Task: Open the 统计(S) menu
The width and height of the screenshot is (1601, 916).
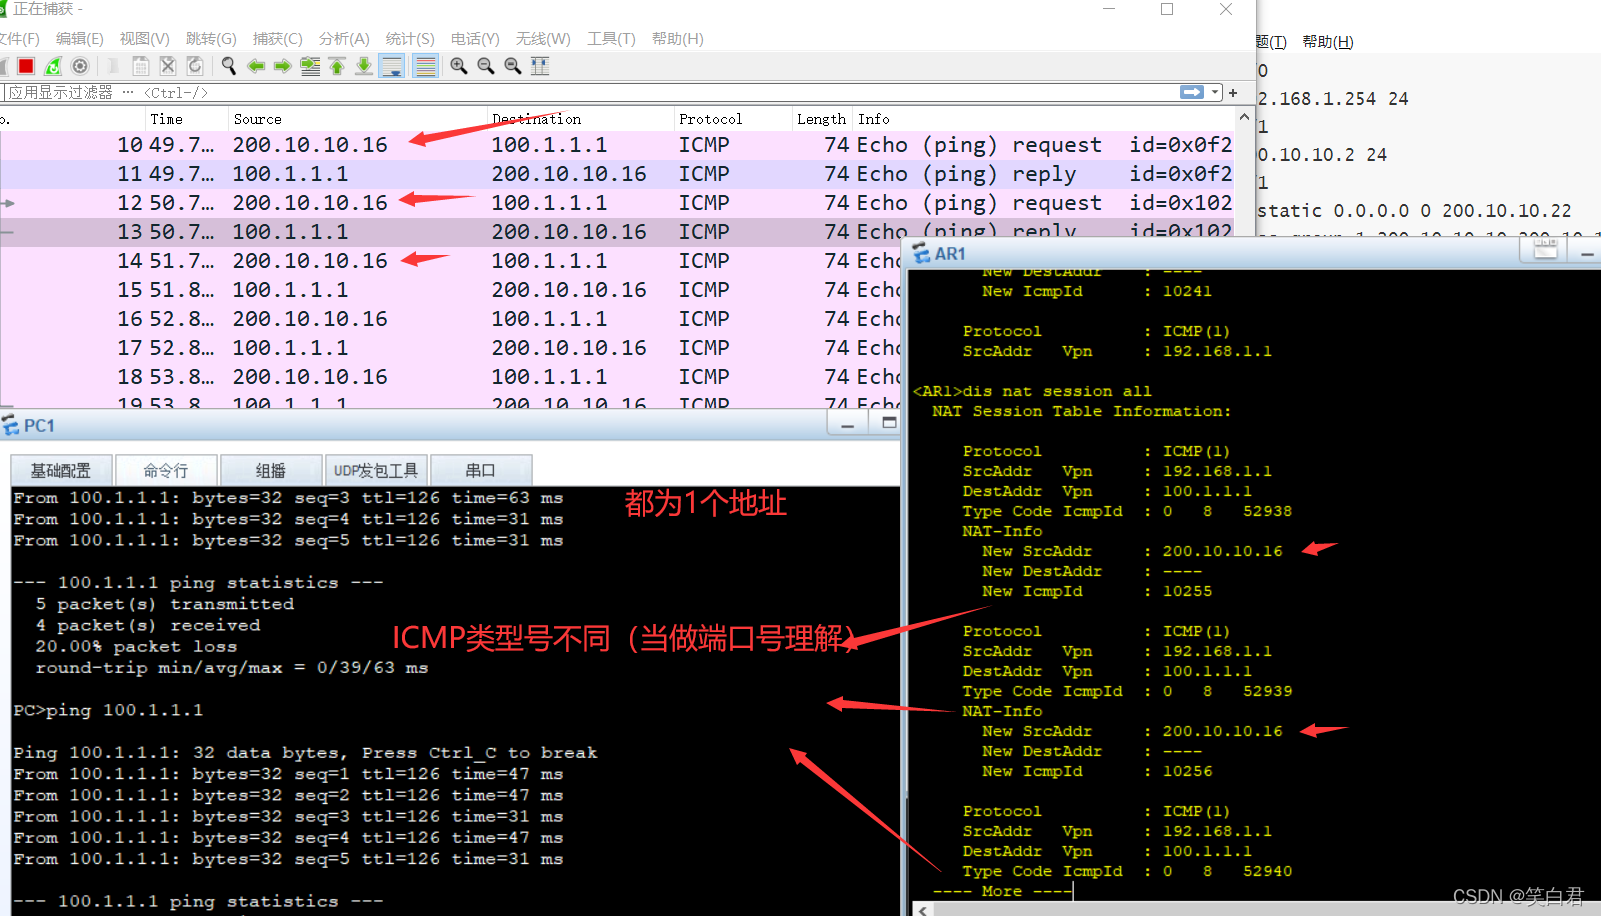Action: [410, 38]
